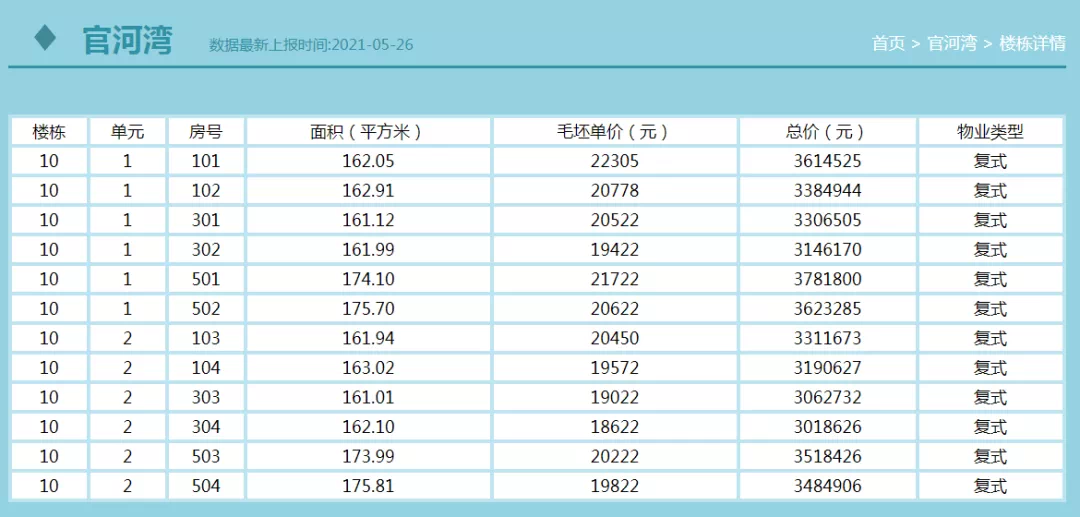
Task: Click the 面积（平方米） column header
Action: pyautogui.click(x=368, y=131)
